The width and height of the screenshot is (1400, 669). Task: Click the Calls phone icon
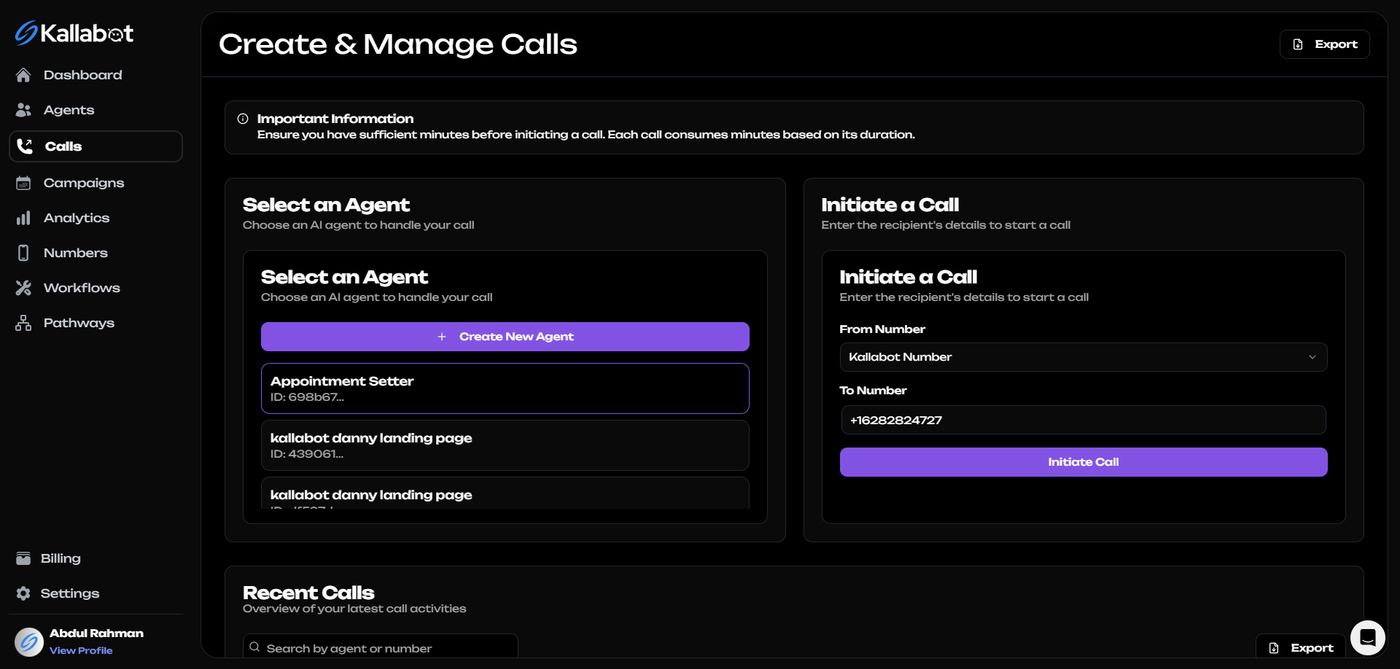click(x=25, y=146)
